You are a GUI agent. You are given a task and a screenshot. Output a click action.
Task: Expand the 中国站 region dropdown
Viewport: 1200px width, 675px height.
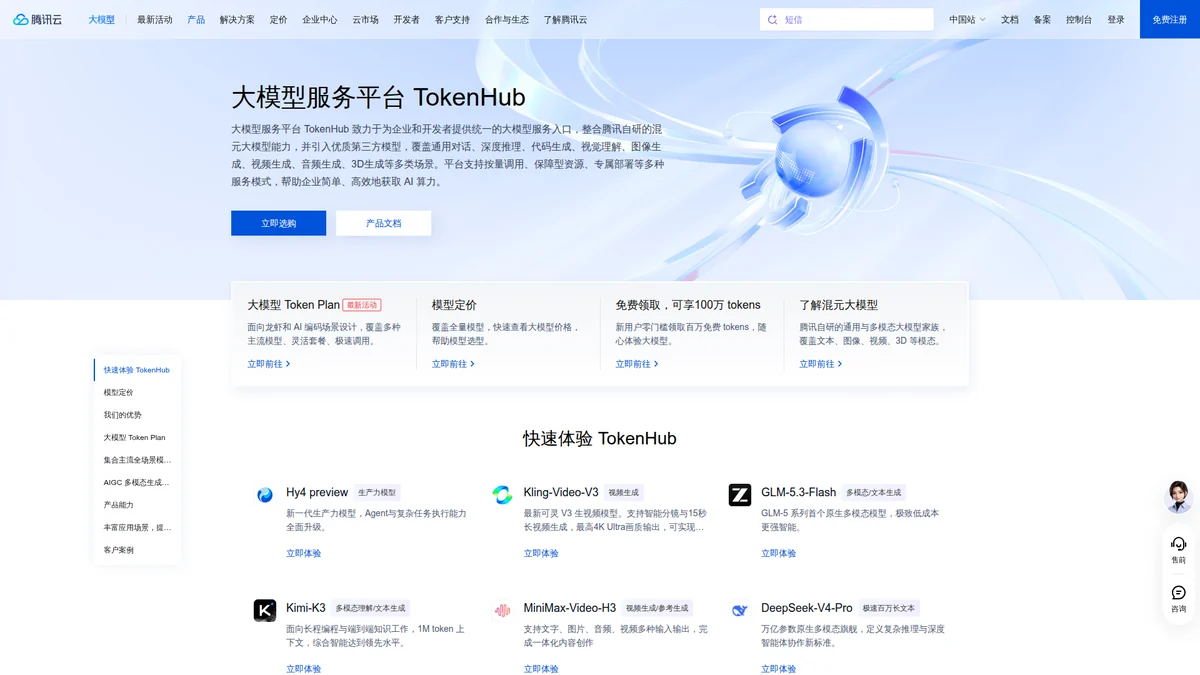pyautogui.click(x=967, y=19)
